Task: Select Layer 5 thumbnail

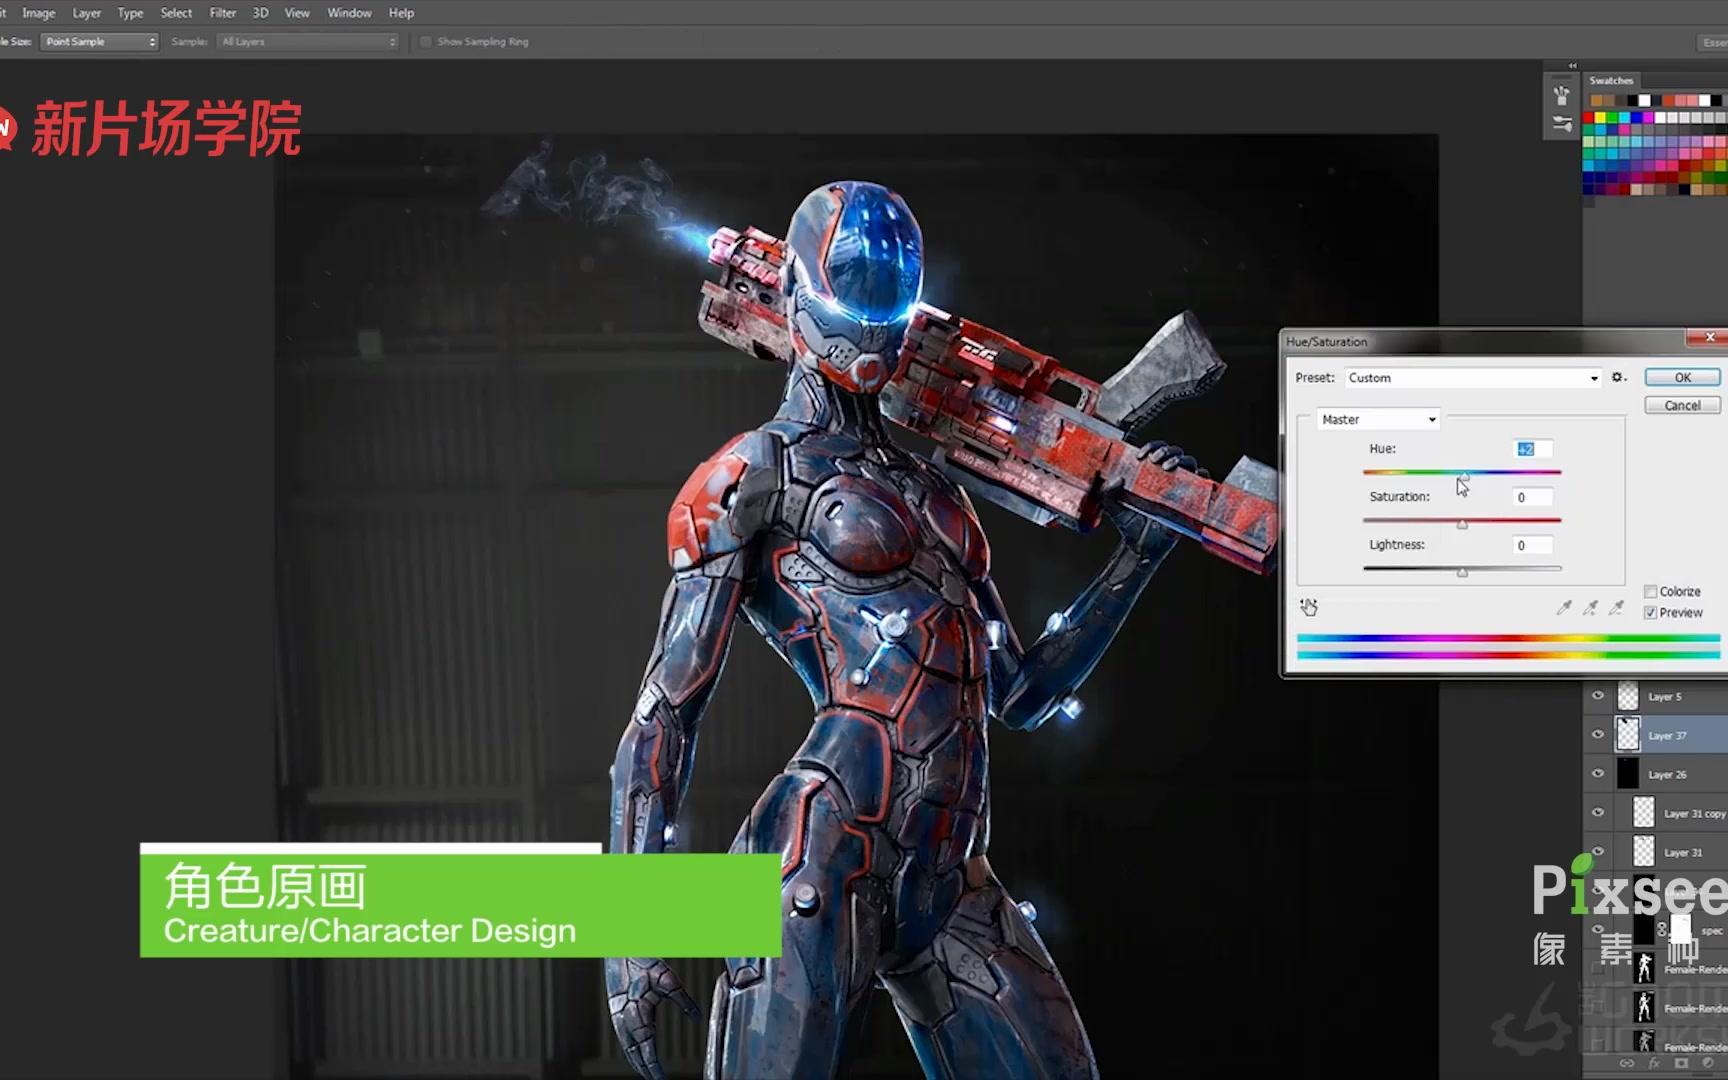Action: coord(1628,696)
